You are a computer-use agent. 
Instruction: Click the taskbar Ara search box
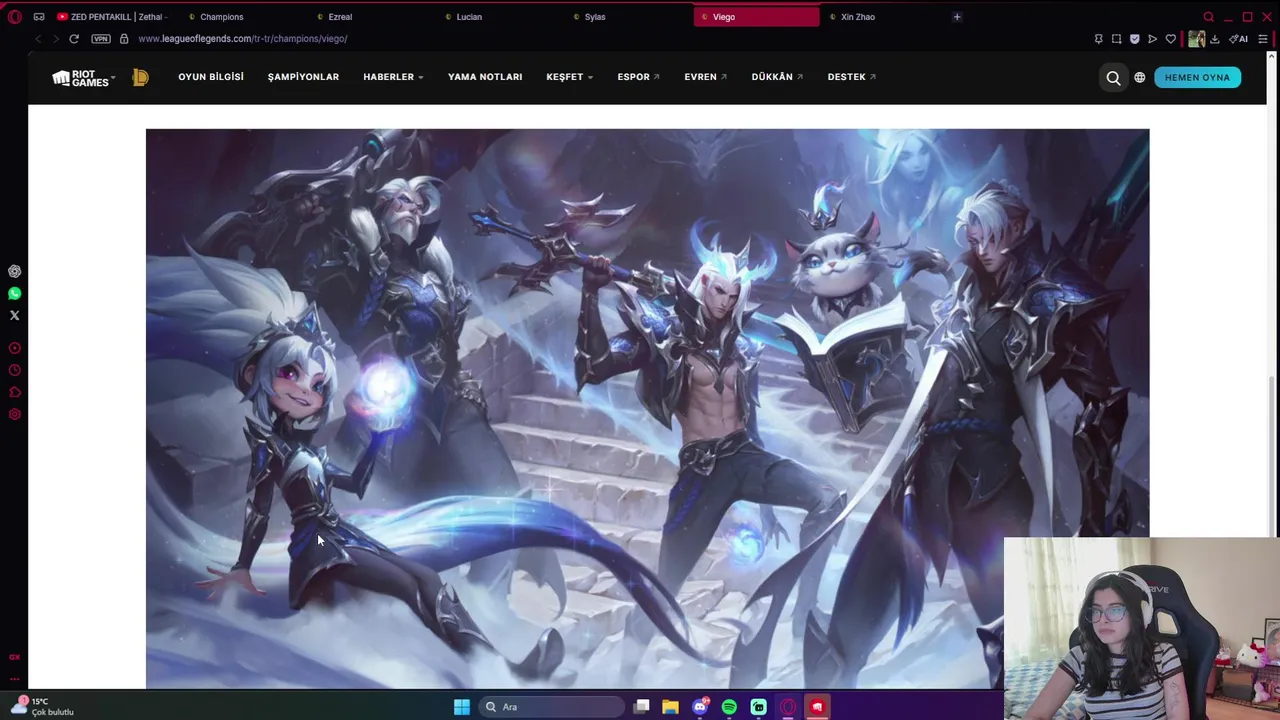point(551,707)
